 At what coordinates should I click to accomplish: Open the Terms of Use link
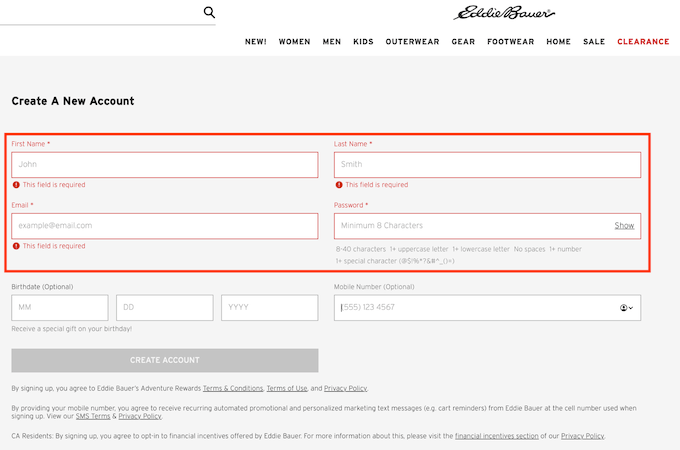[x=287, y=388]
